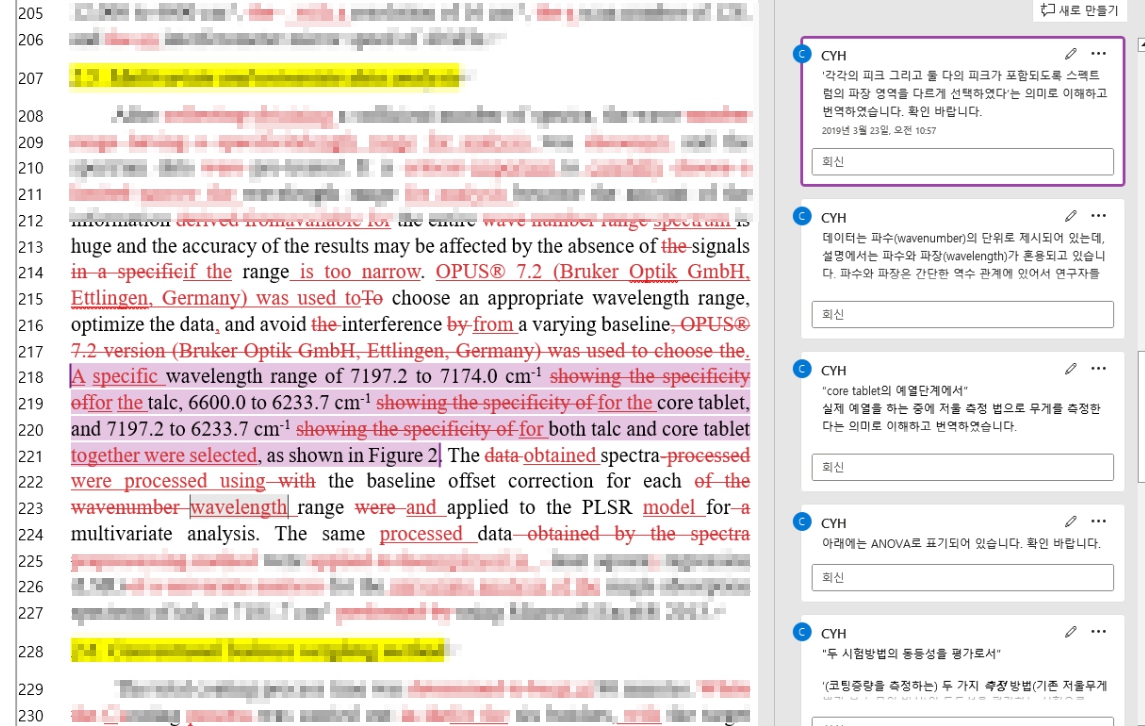Edit the last CYH comment about 두 시험방법
The width and height of the screenshot is (1145, 726).
pyautogui.click(x=1071, y=632)
